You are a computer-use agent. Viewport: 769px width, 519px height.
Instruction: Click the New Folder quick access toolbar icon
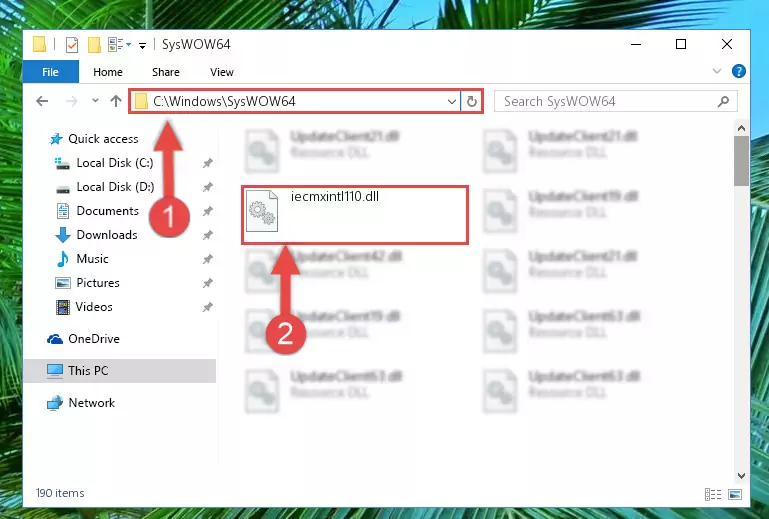(x=94, y=45)
